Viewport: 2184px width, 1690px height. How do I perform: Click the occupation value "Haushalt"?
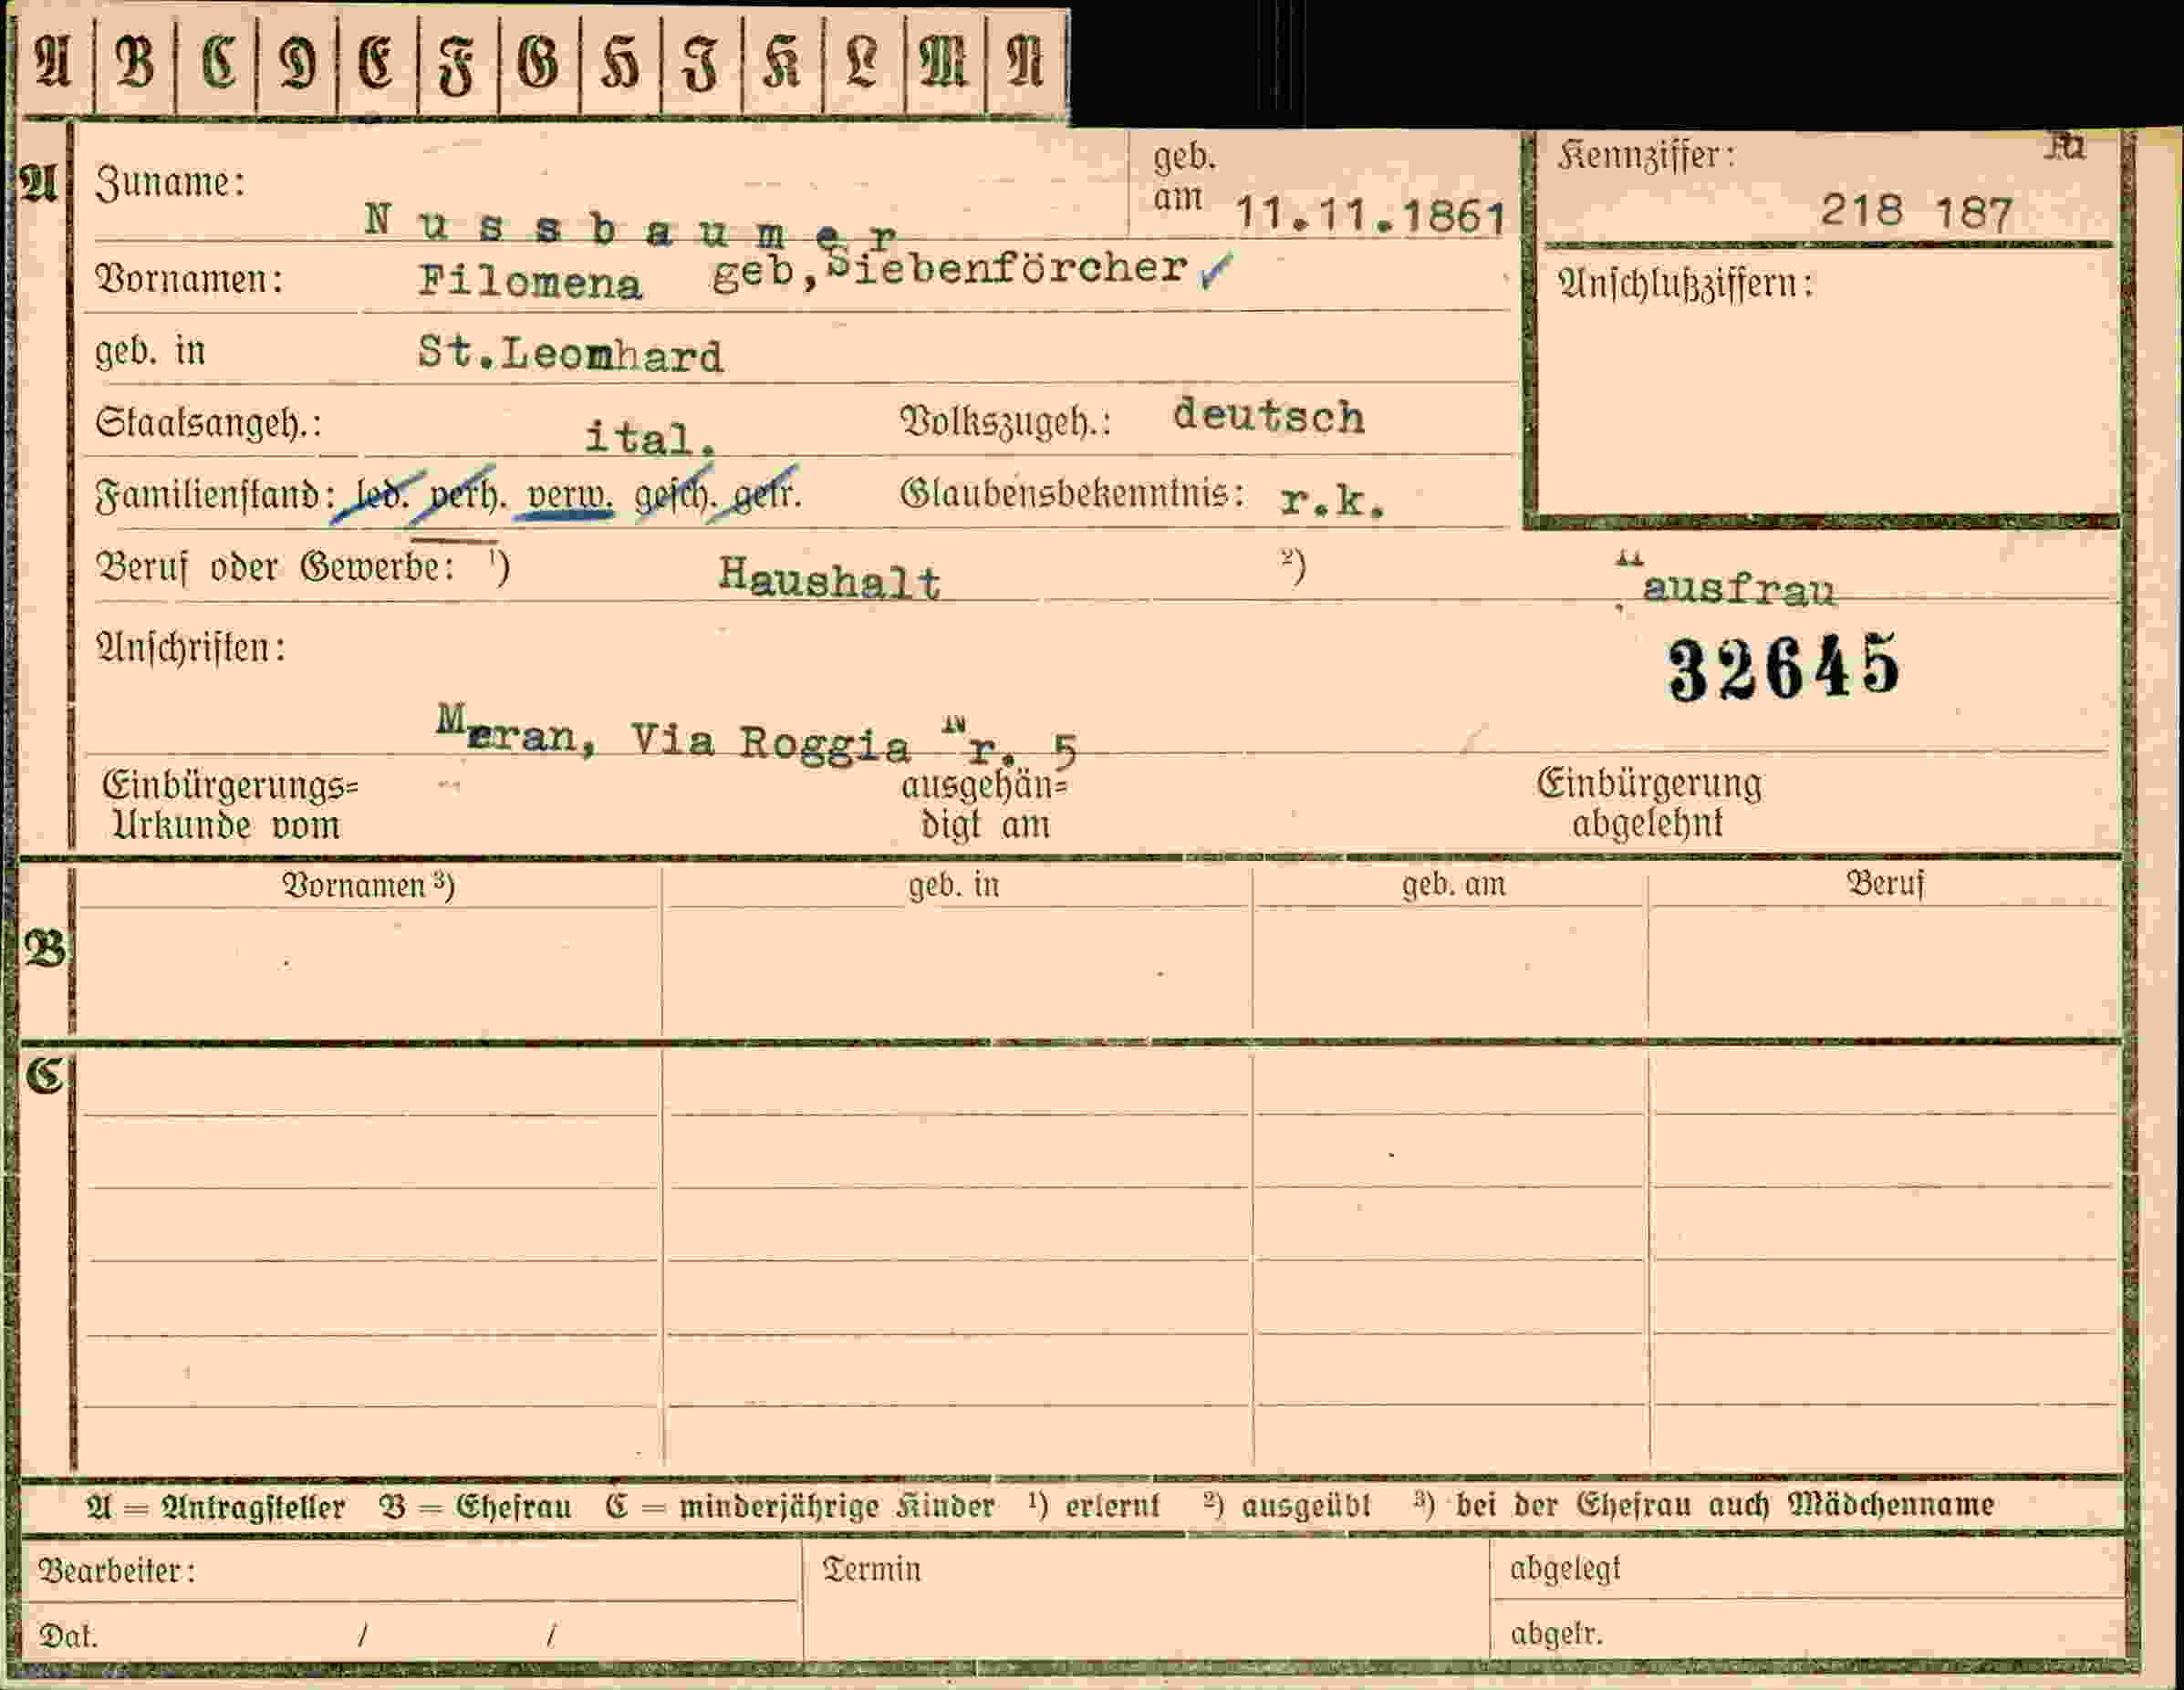pyautogui.click(x=829, y=578)
